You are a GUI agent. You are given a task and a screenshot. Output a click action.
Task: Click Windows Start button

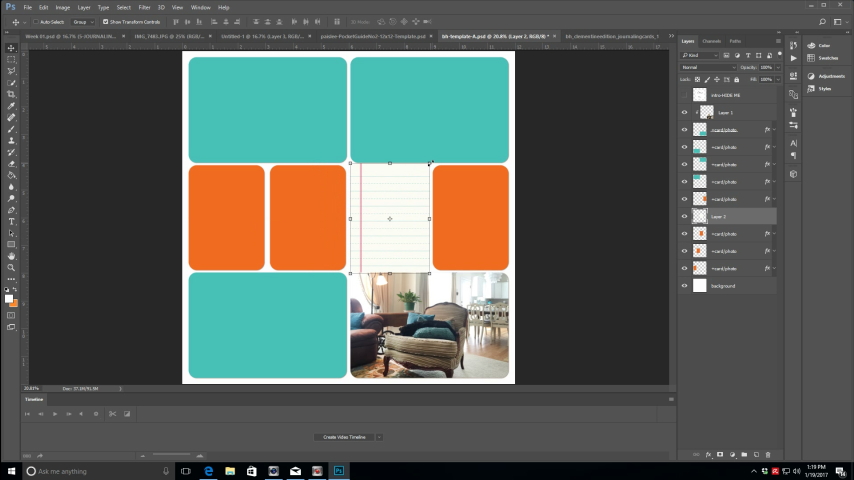click(11, 471)
